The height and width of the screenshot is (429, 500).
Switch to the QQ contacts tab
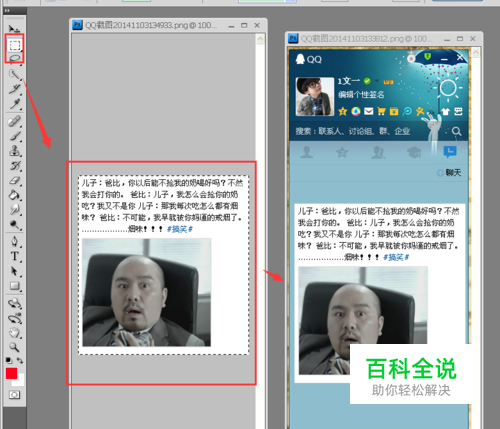pyautogui.click(x=306, y=152)
